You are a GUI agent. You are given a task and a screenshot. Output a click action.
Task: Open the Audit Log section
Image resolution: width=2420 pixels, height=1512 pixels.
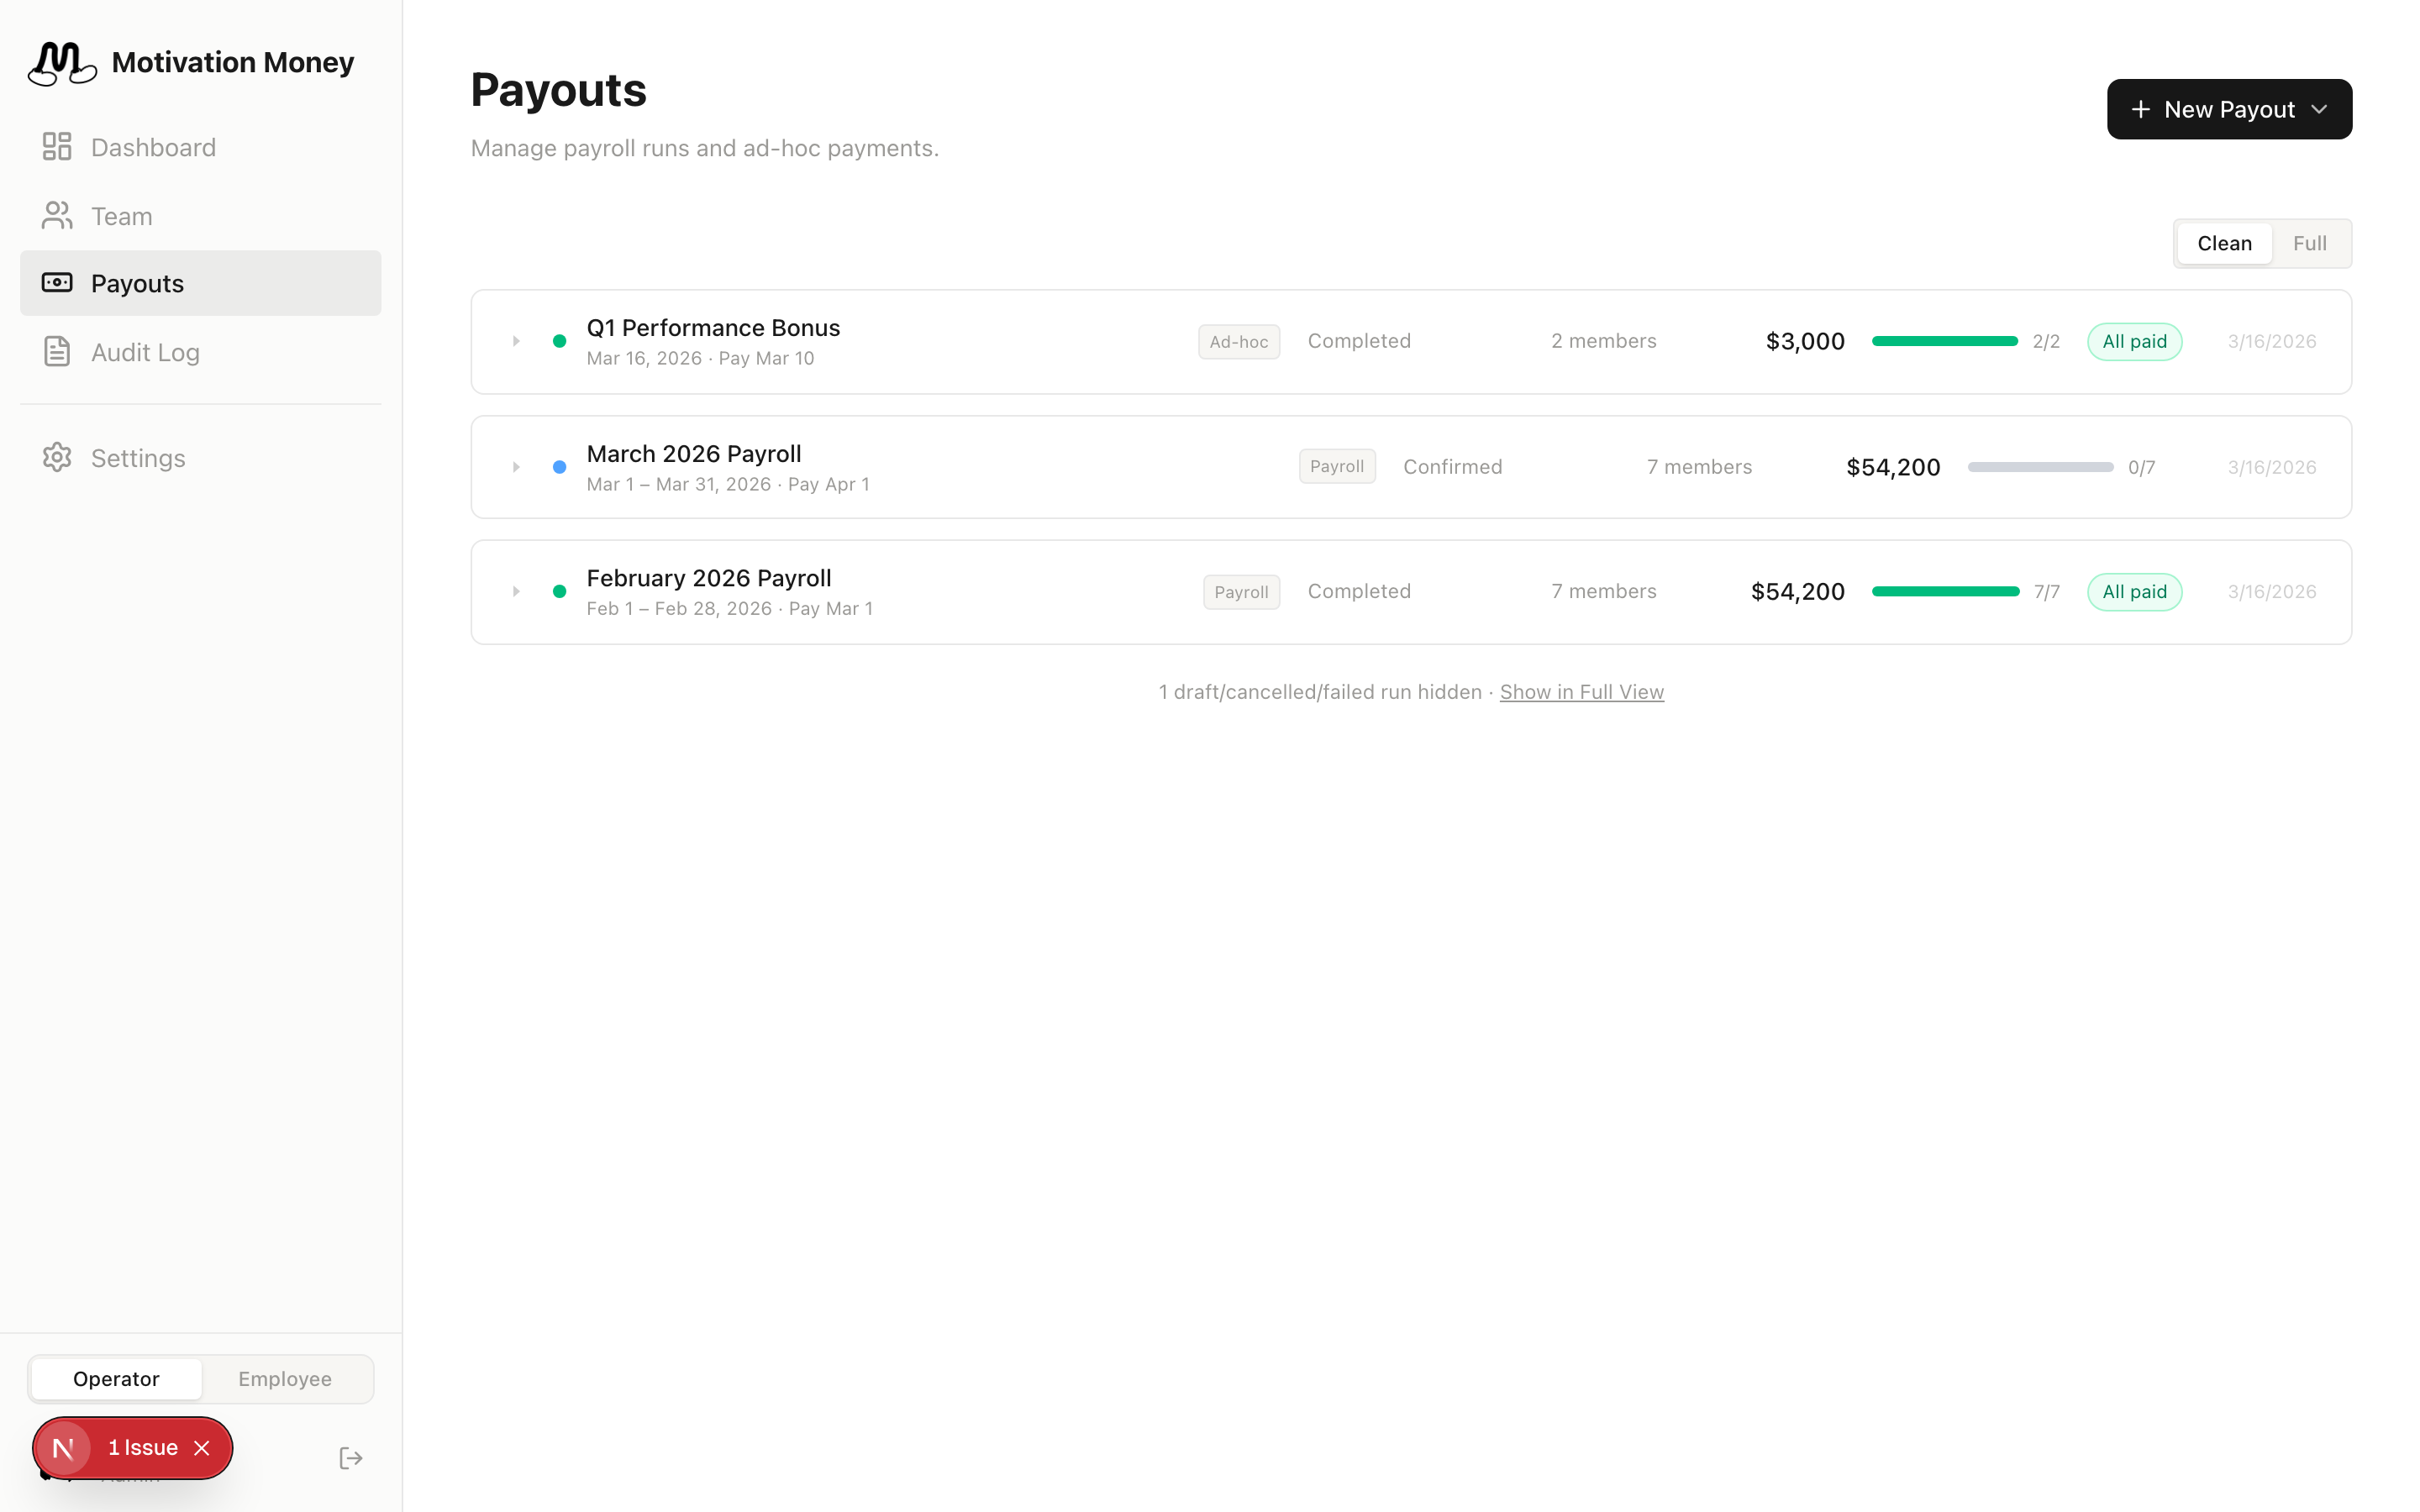coord(145,352)
